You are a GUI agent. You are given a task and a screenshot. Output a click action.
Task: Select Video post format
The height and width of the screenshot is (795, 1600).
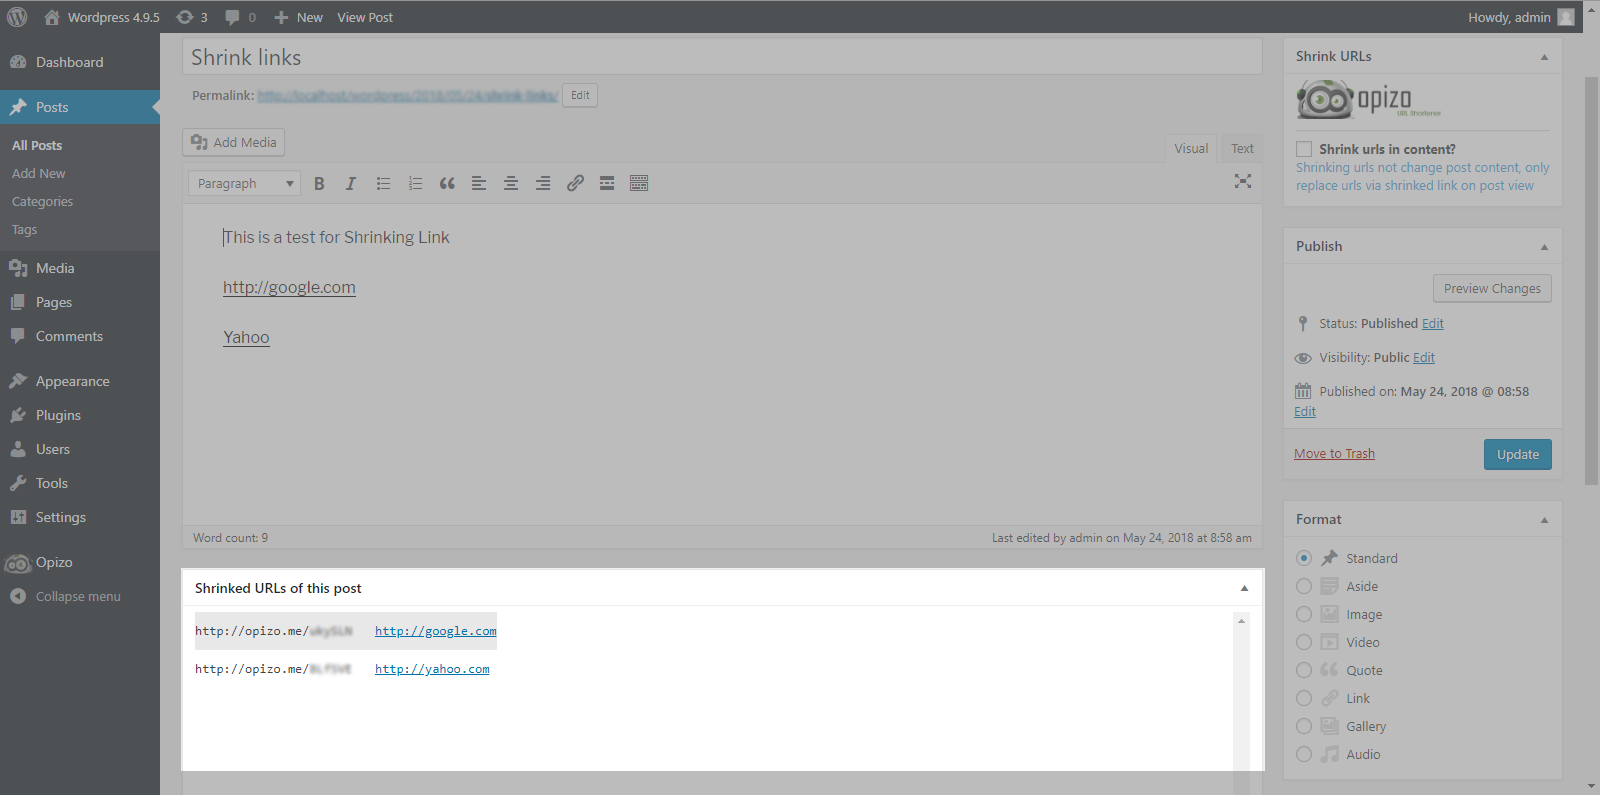pos(1304,642)
